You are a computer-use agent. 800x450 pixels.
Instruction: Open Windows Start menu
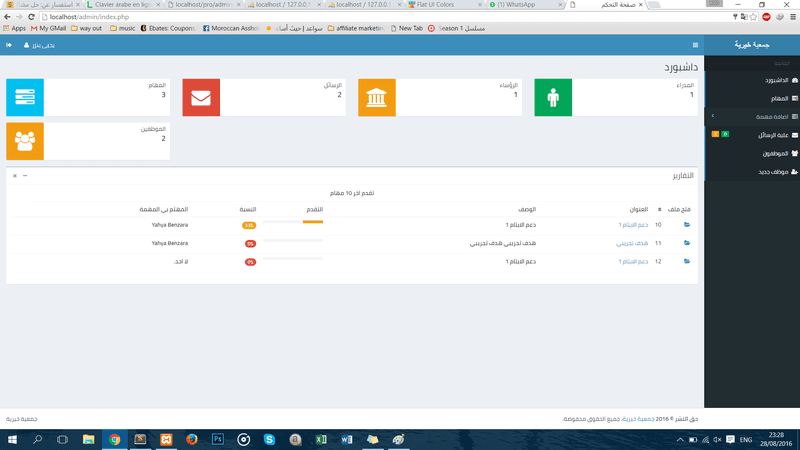tap(12, 439)
